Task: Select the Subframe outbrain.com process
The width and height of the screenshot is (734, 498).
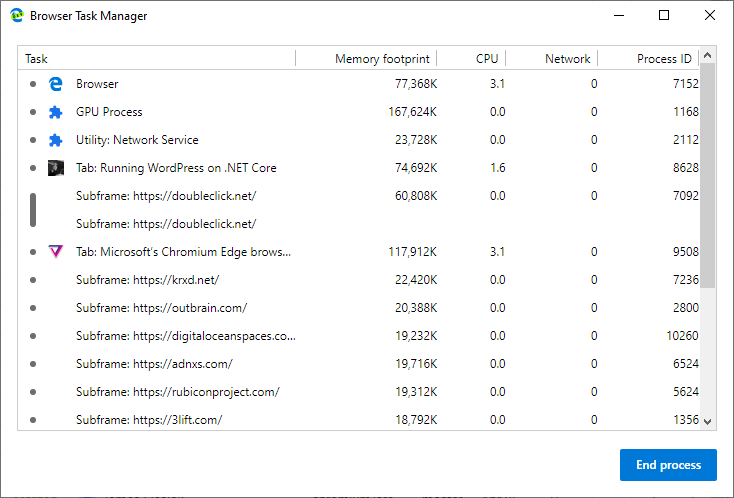Action: [359, 308]
